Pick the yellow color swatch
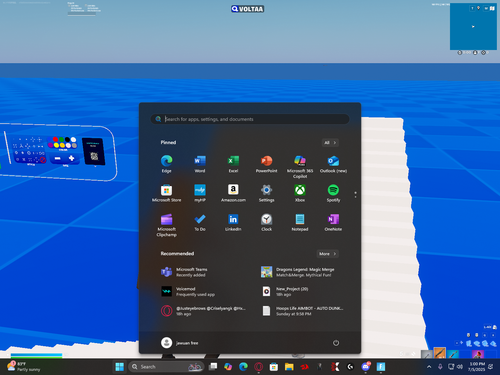The width and height of the screenshot is (500, 375). tap(56, 145)
